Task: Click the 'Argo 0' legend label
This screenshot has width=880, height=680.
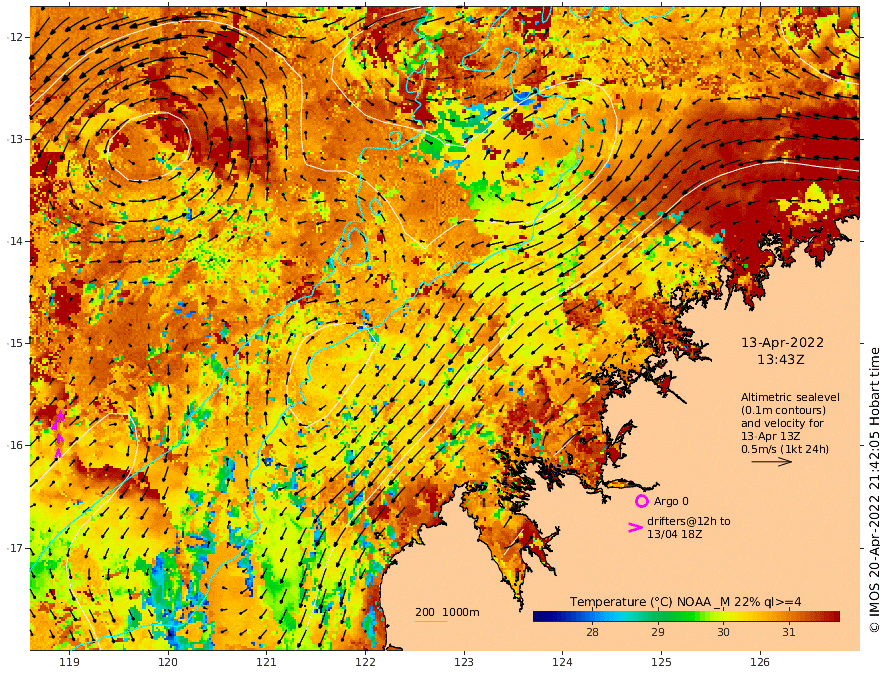Action: (x=671, y=501)
